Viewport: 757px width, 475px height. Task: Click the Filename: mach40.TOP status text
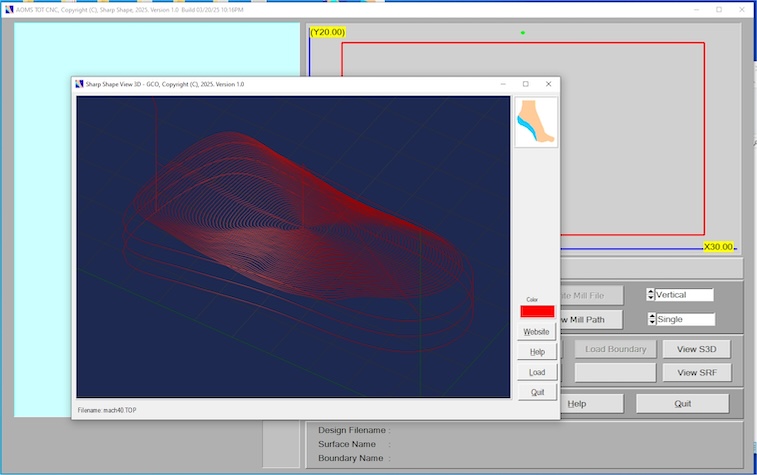pyautogui.click(x=107, y=410)
